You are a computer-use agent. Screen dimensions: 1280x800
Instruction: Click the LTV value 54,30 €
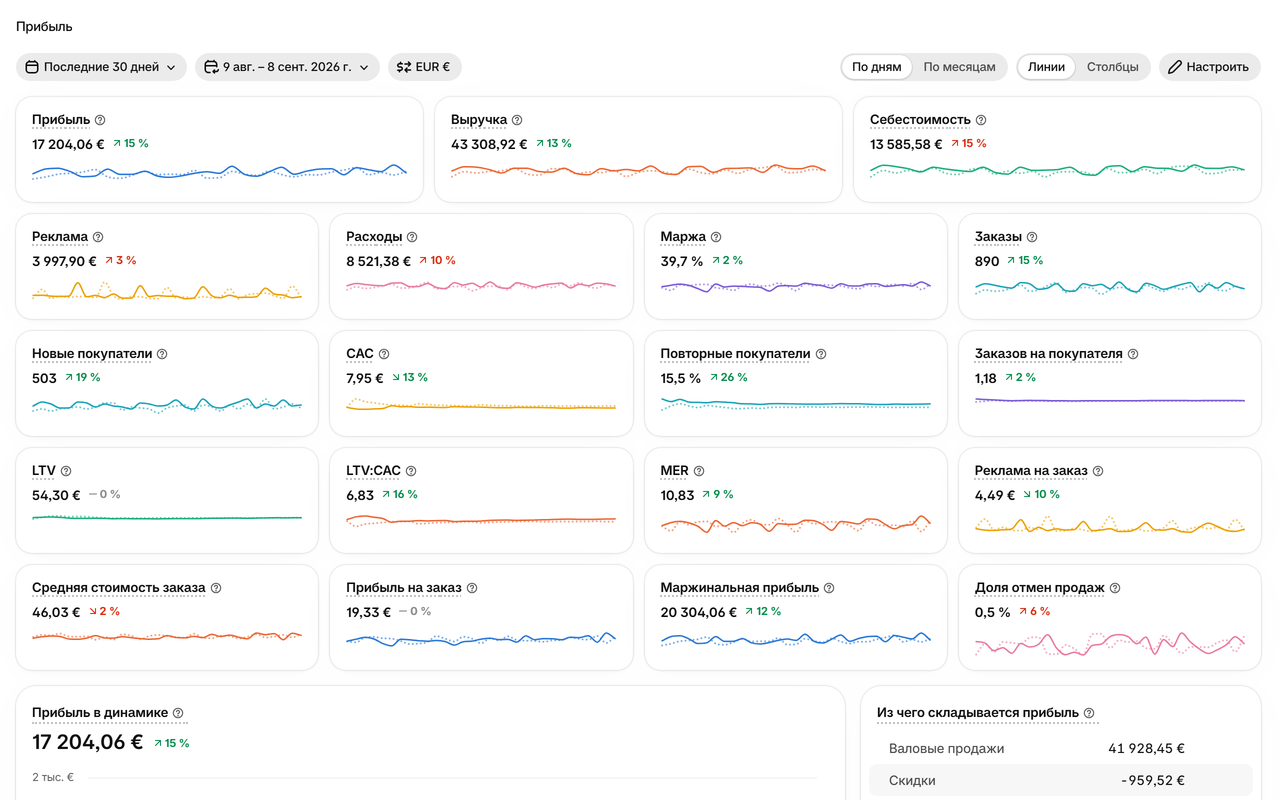(x=56, y=495)
